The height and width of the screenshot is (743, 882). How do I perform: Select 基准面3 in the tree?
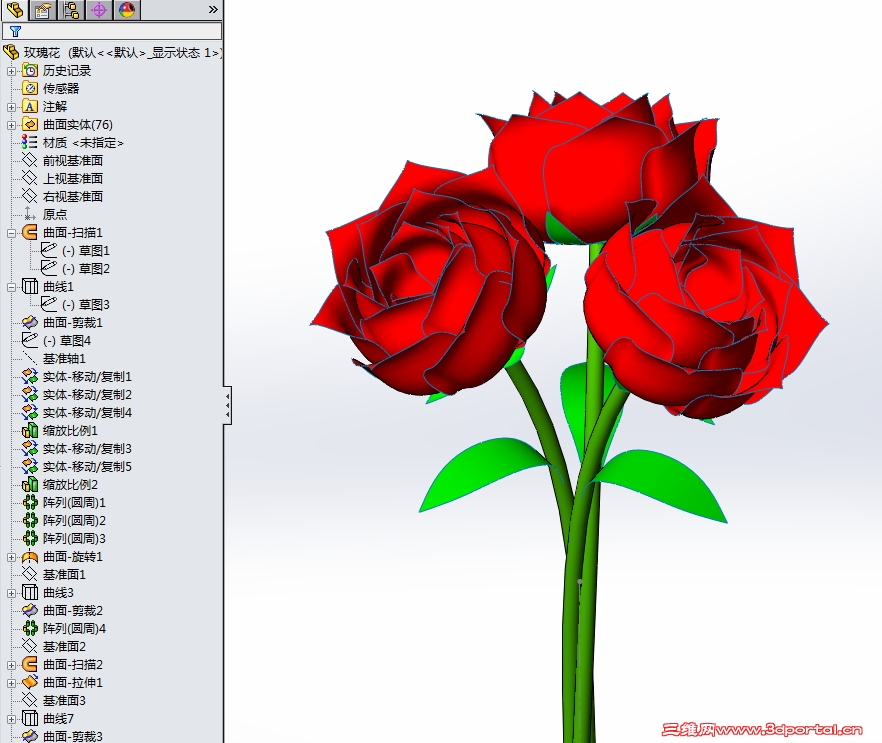coord(64,701)
